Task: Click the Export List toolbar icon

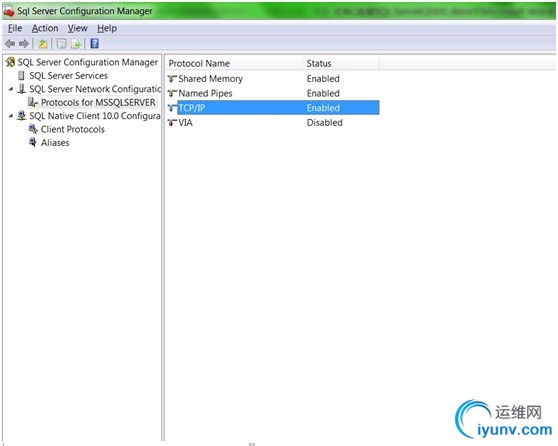Action: pyautogui.click(x=76, y=44)
